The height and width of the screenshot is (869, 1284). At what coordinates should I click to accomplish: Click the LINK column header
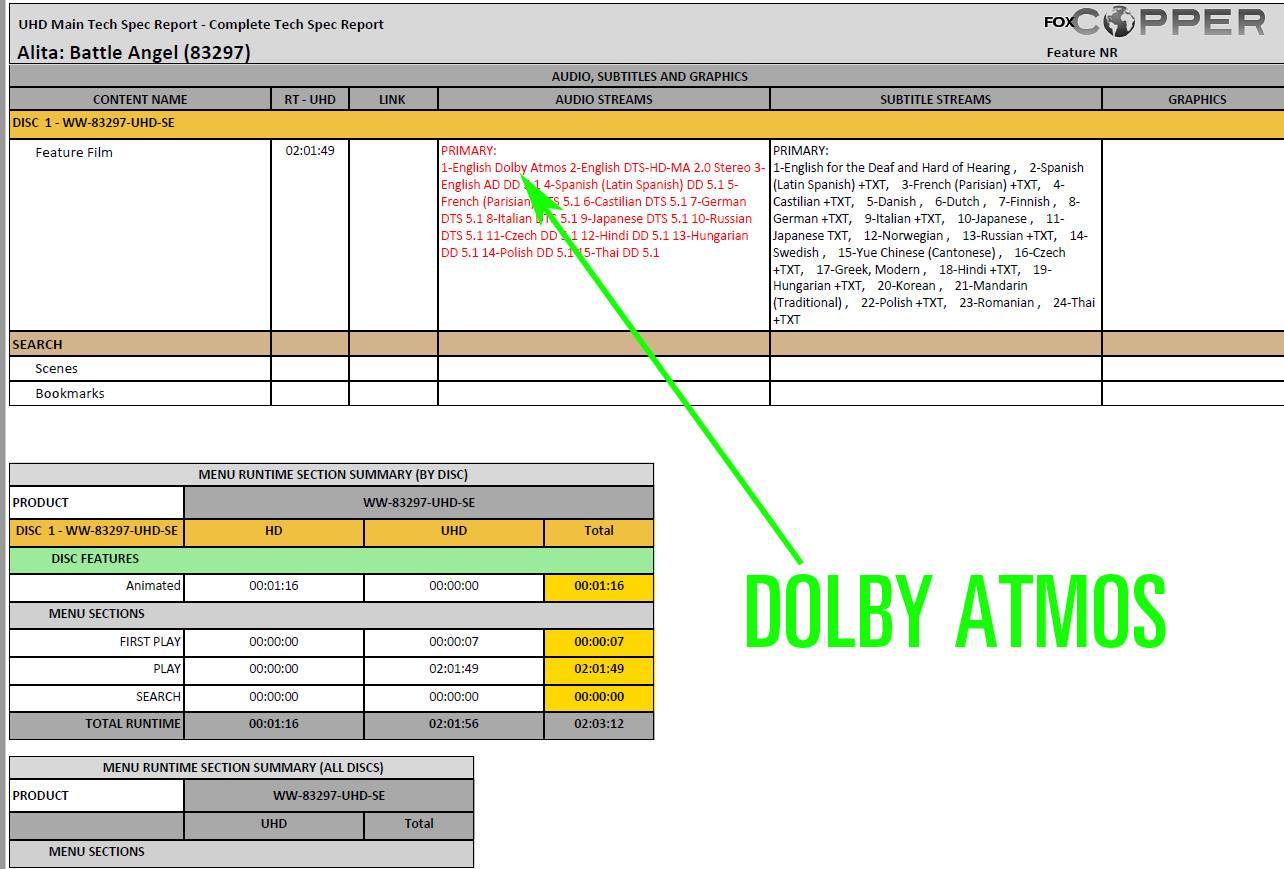point(393,99)
